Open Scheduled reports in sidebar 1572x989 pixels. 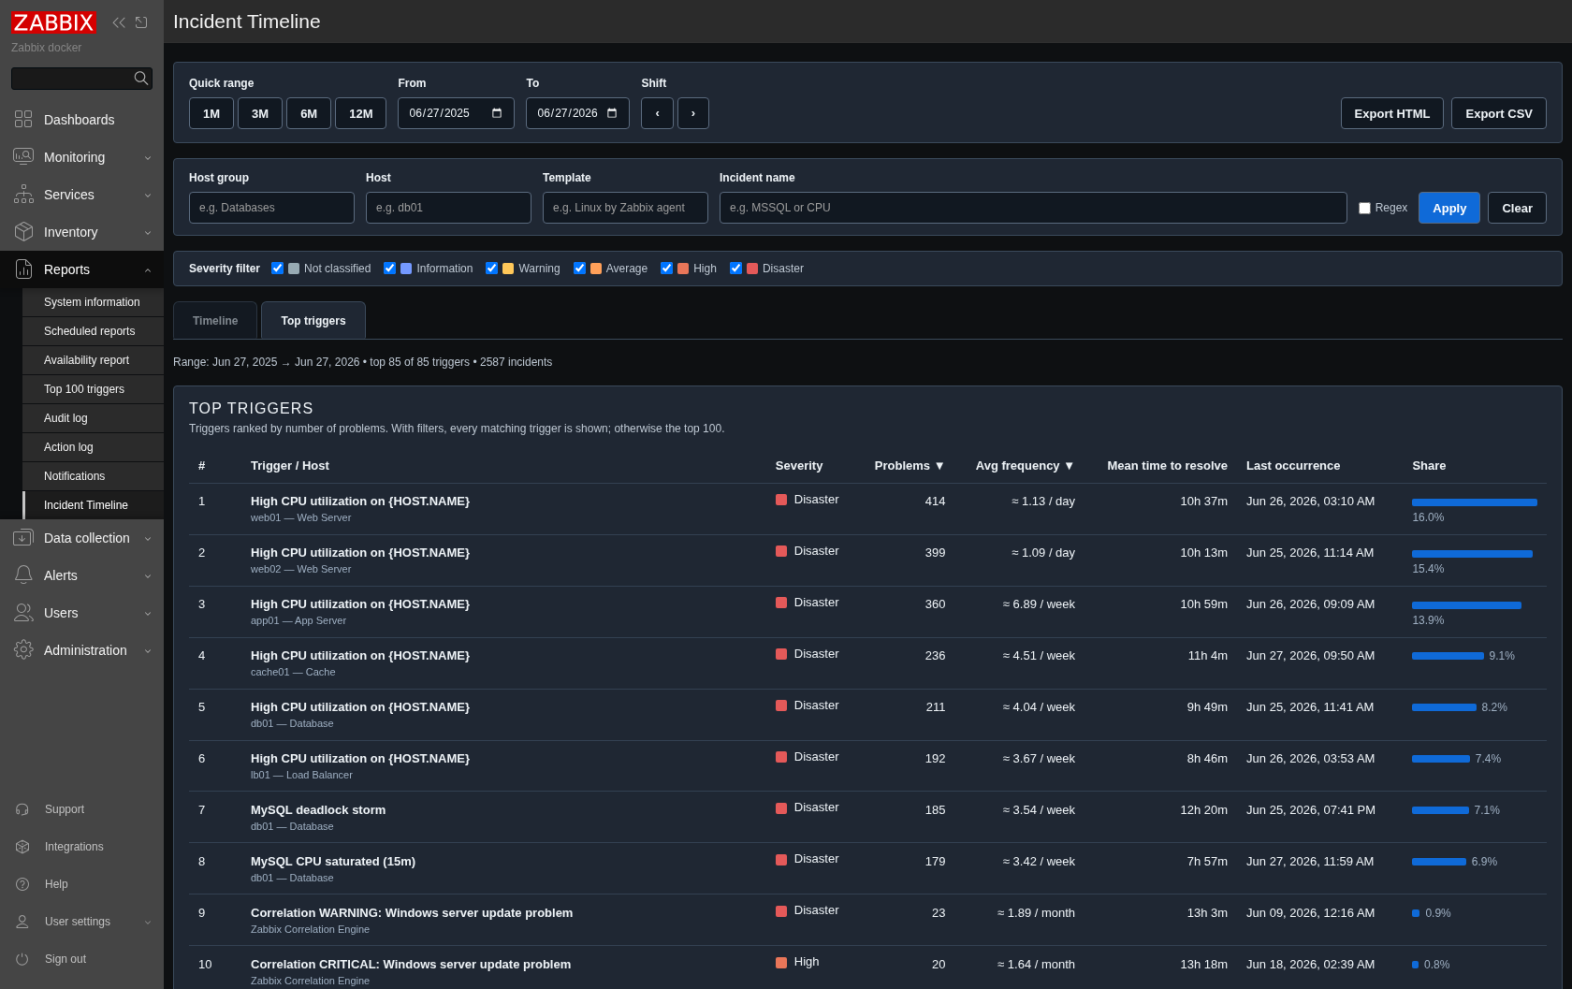(93, 331)
